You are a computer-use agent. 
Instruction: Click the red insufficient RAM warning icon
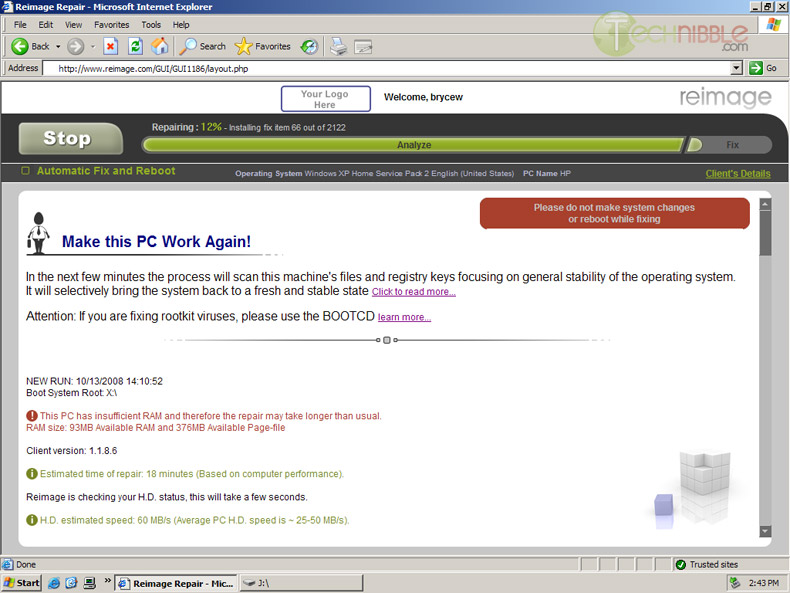[32, 416]
